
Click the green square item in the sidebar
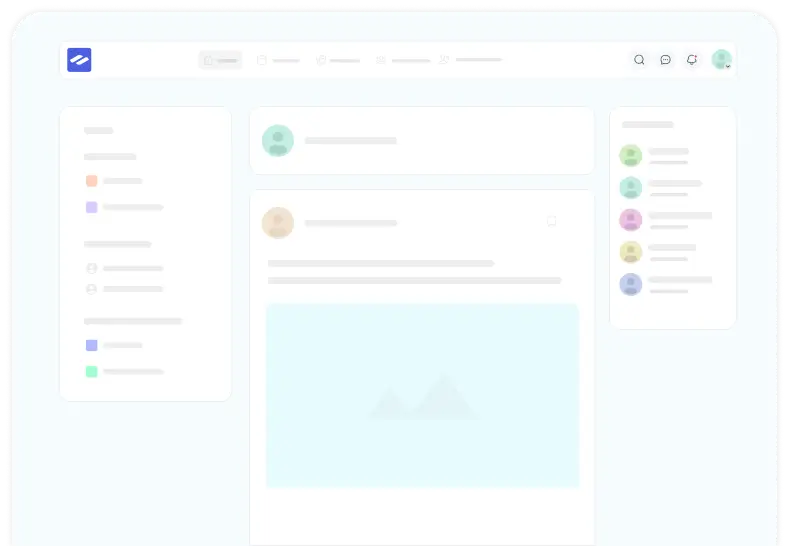[x=92, y=371]
